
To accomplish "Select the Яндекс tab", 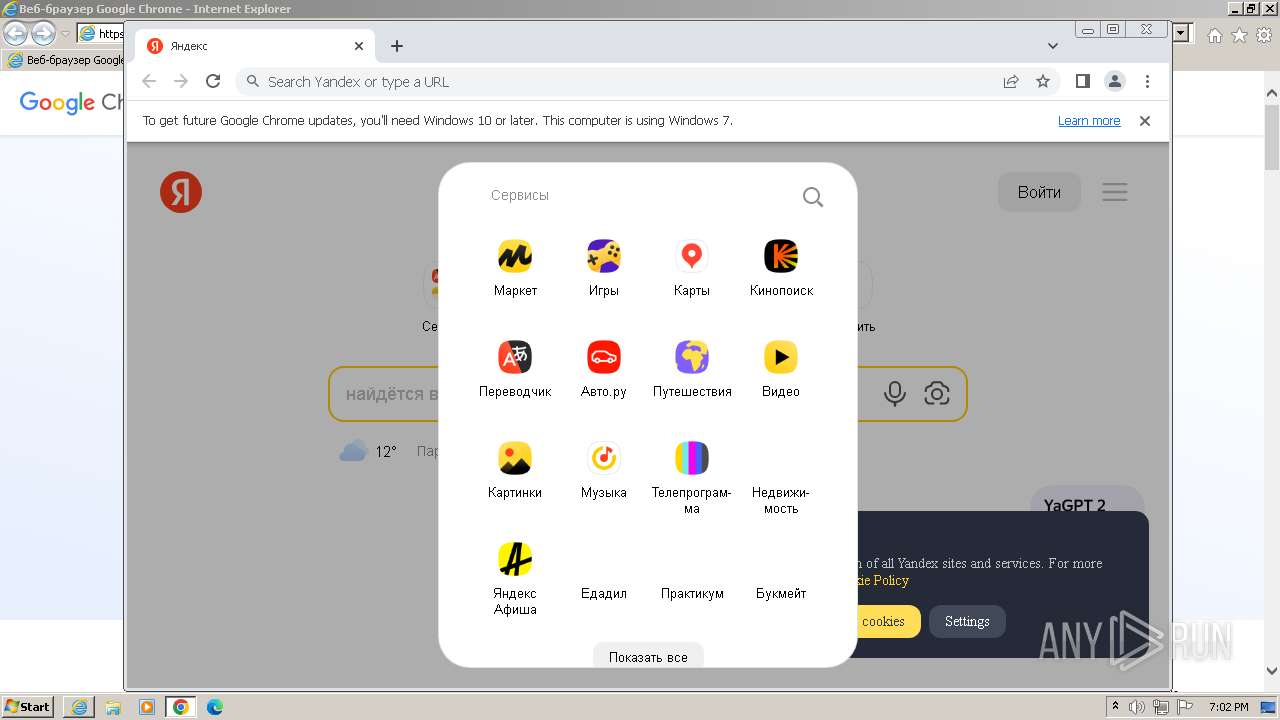I will point(255,46).
